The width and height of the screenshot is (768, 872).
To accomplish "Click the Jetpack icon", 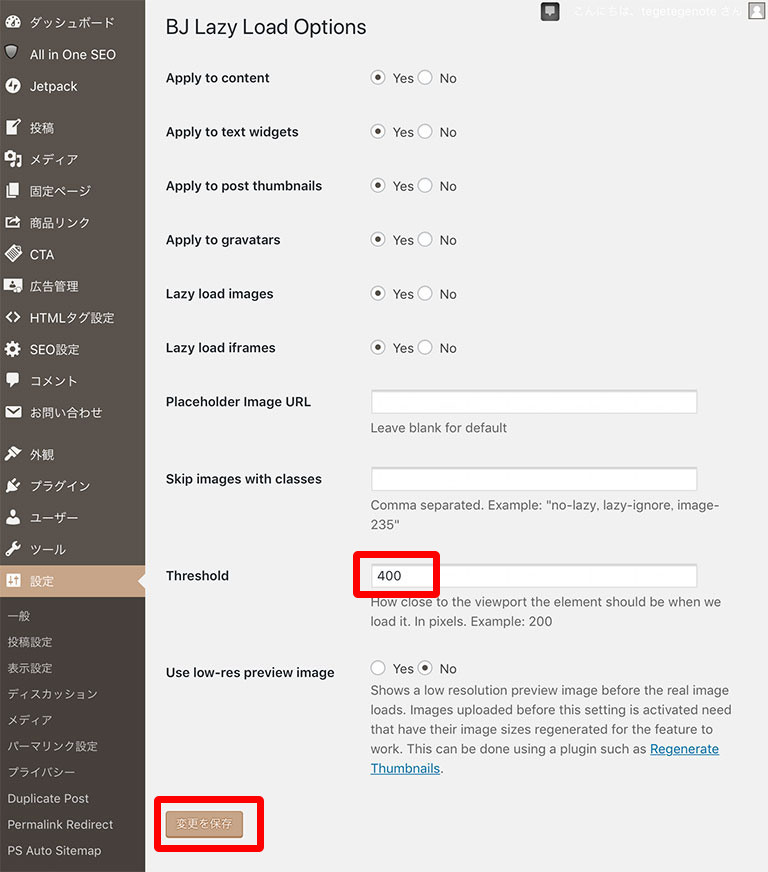I will point(13,86).
